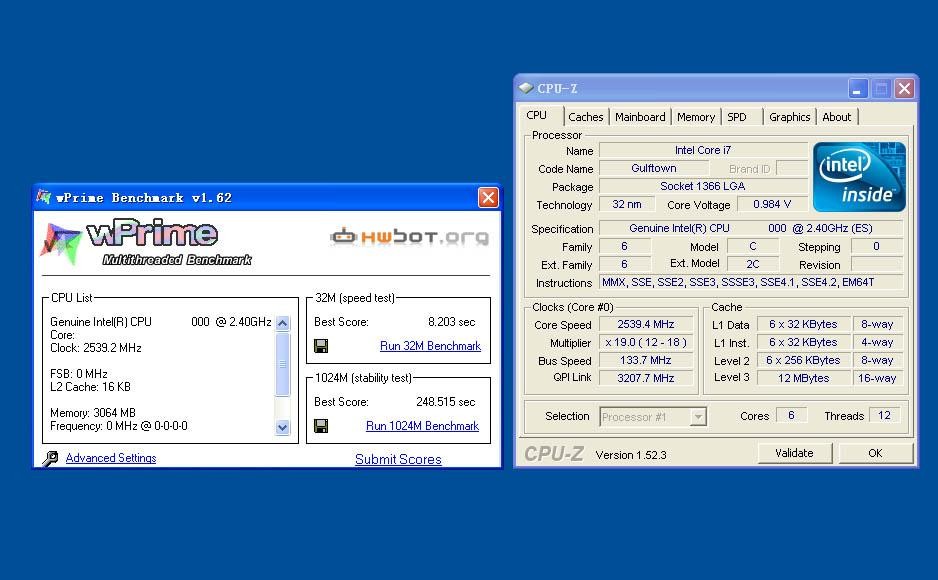Click the wrench icon beside Advanced Settings
Screen dimensions: 938x580
click(50, 458)
